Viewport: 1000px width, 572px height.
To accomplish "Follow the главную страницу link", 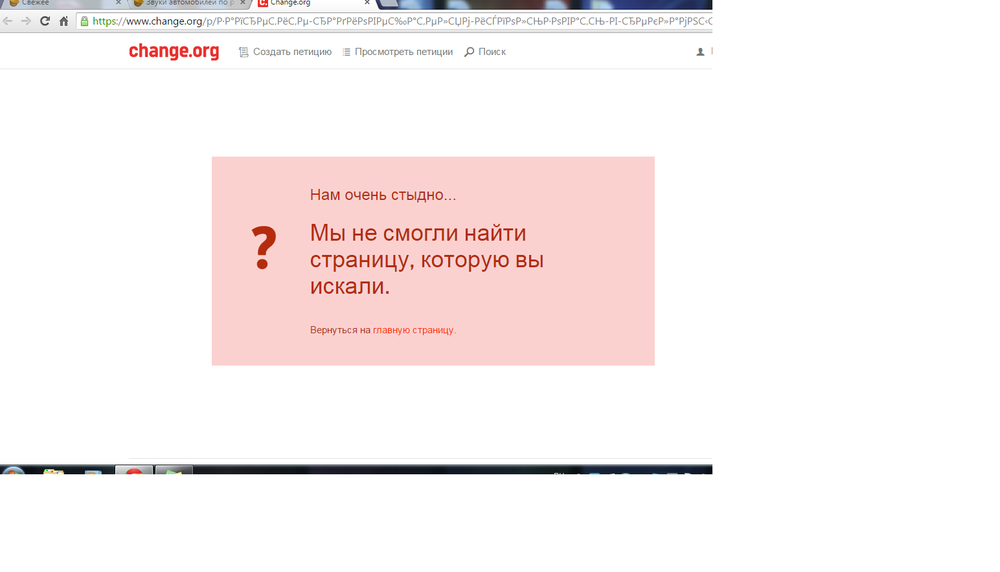I will pyautogui.click(x=413, y=330).
